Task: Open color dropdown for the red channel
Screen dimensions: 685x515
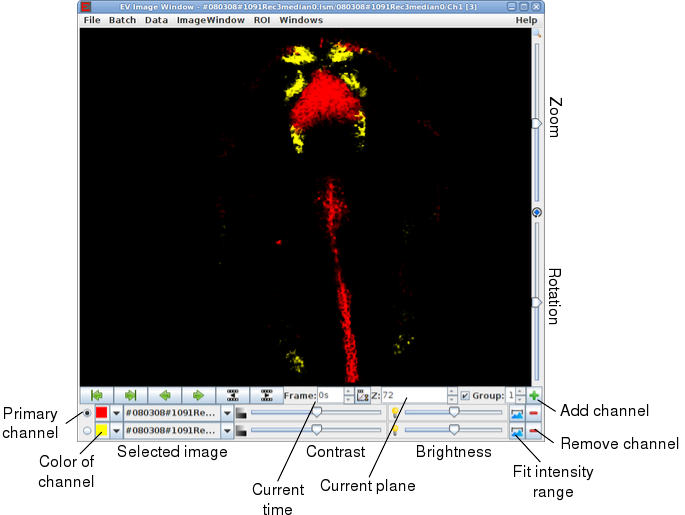Action: [x=116, y=413]
